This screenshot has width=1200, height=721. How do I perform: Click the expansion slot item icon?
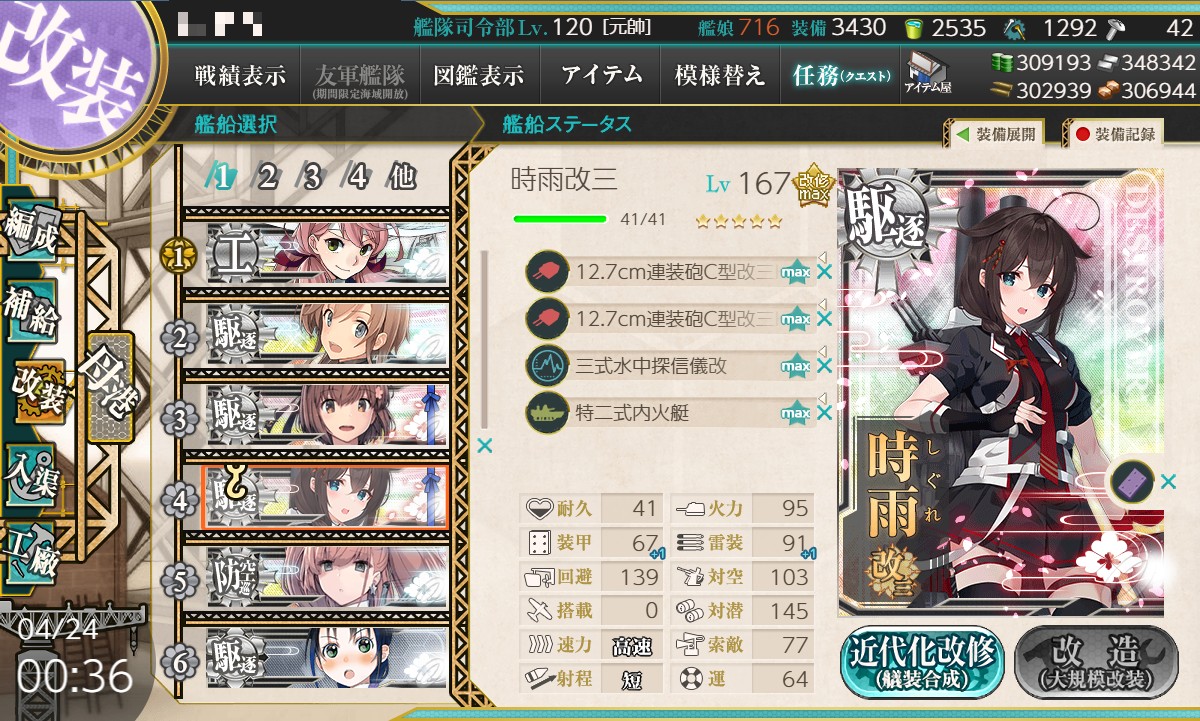(x=1132, y=482)
